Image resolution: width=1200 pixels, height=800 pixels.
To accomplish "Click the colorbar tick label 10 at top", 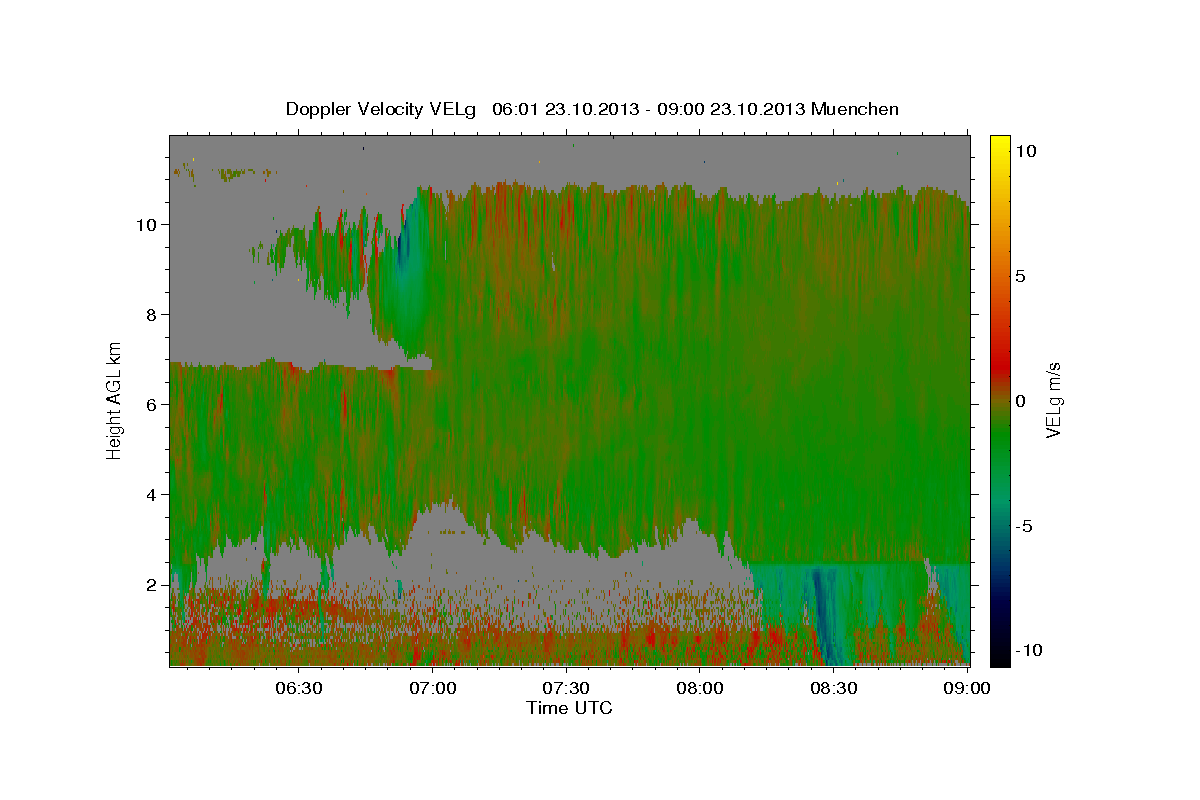I will click(1027, 151).
